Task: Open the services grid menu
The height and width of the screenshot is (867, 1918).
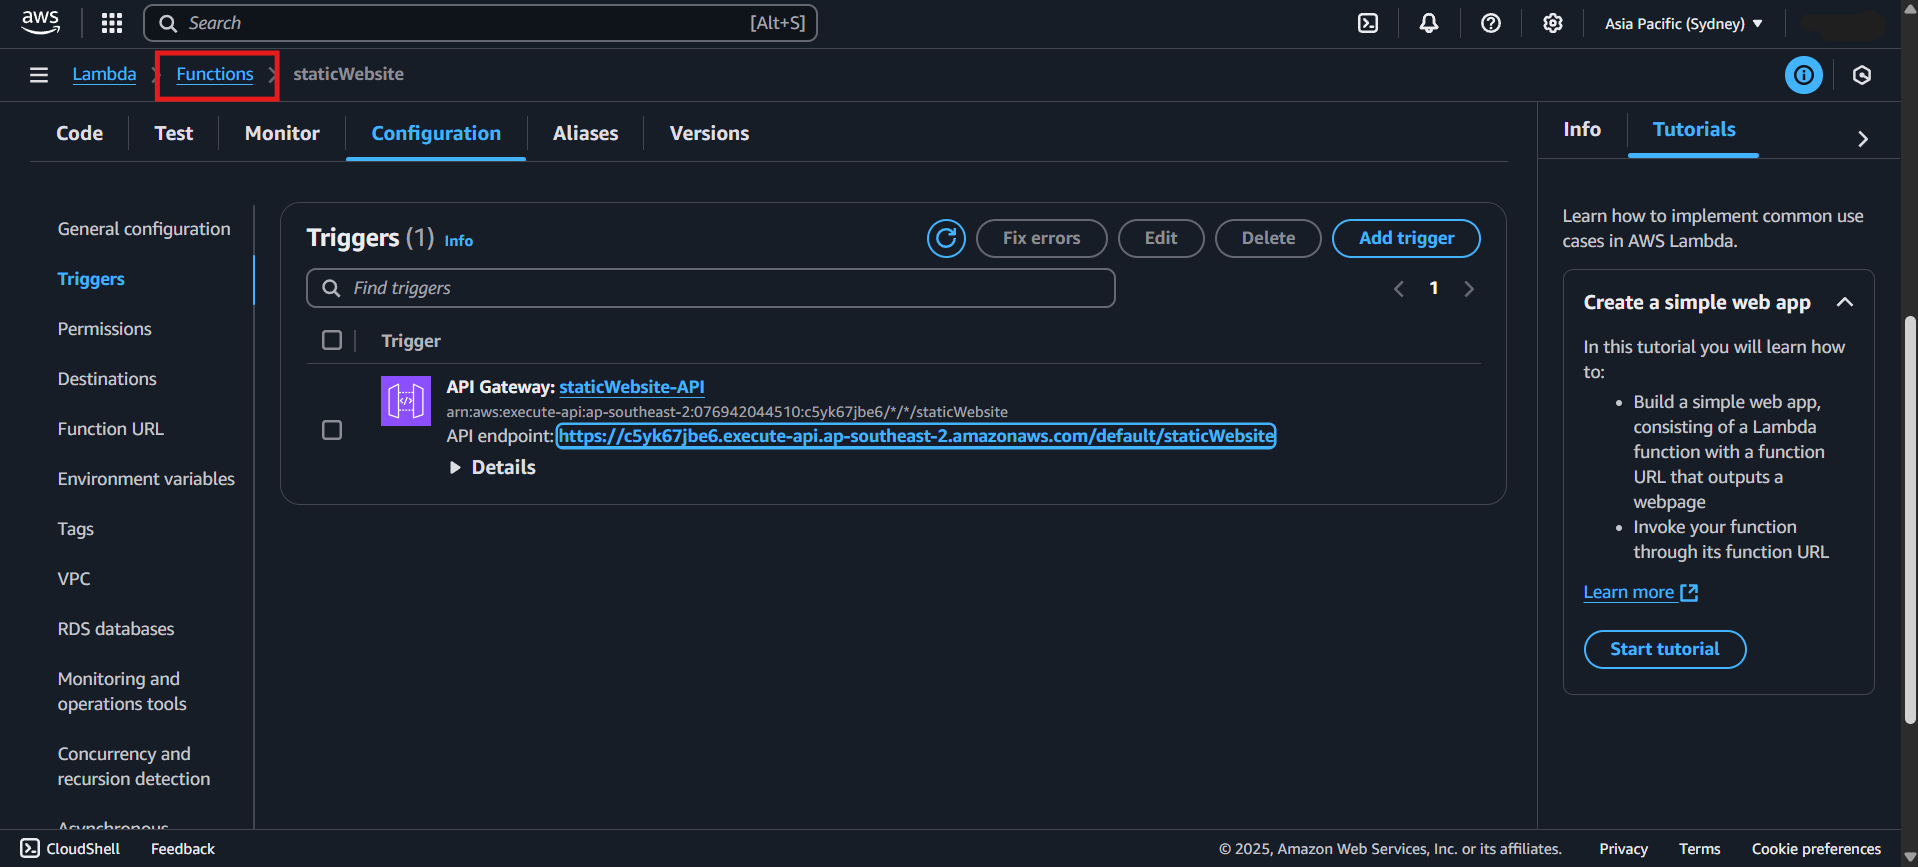Action: [x=112, y=23]
